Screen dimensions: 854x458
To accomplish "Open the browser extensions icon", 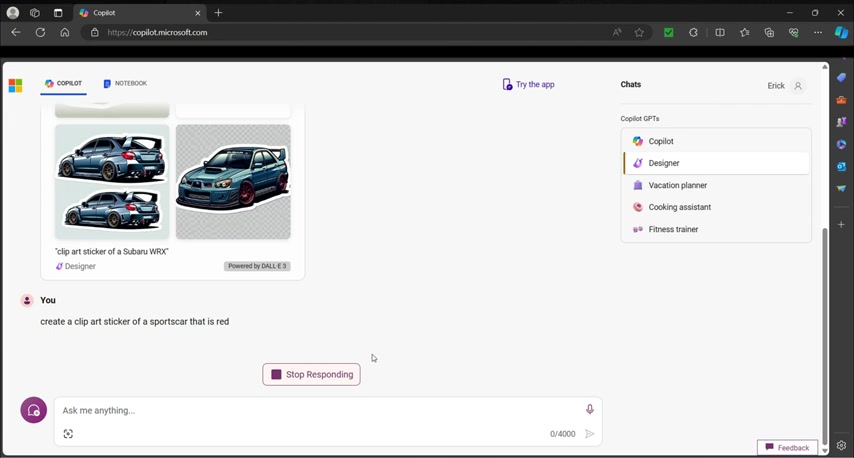I will coord(693,32).
